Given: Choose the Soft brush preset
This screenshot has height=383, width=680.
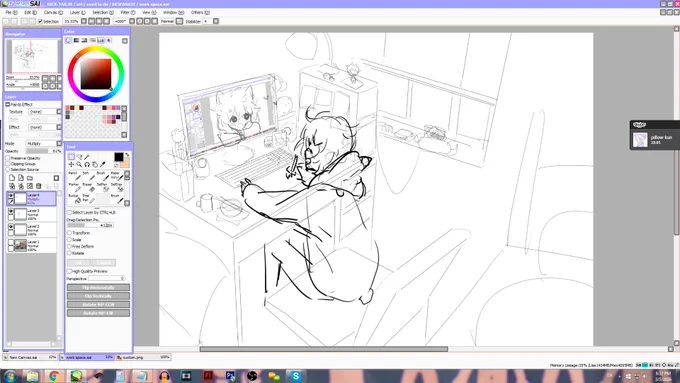Looking at the screenshot, I should (88, 176).
